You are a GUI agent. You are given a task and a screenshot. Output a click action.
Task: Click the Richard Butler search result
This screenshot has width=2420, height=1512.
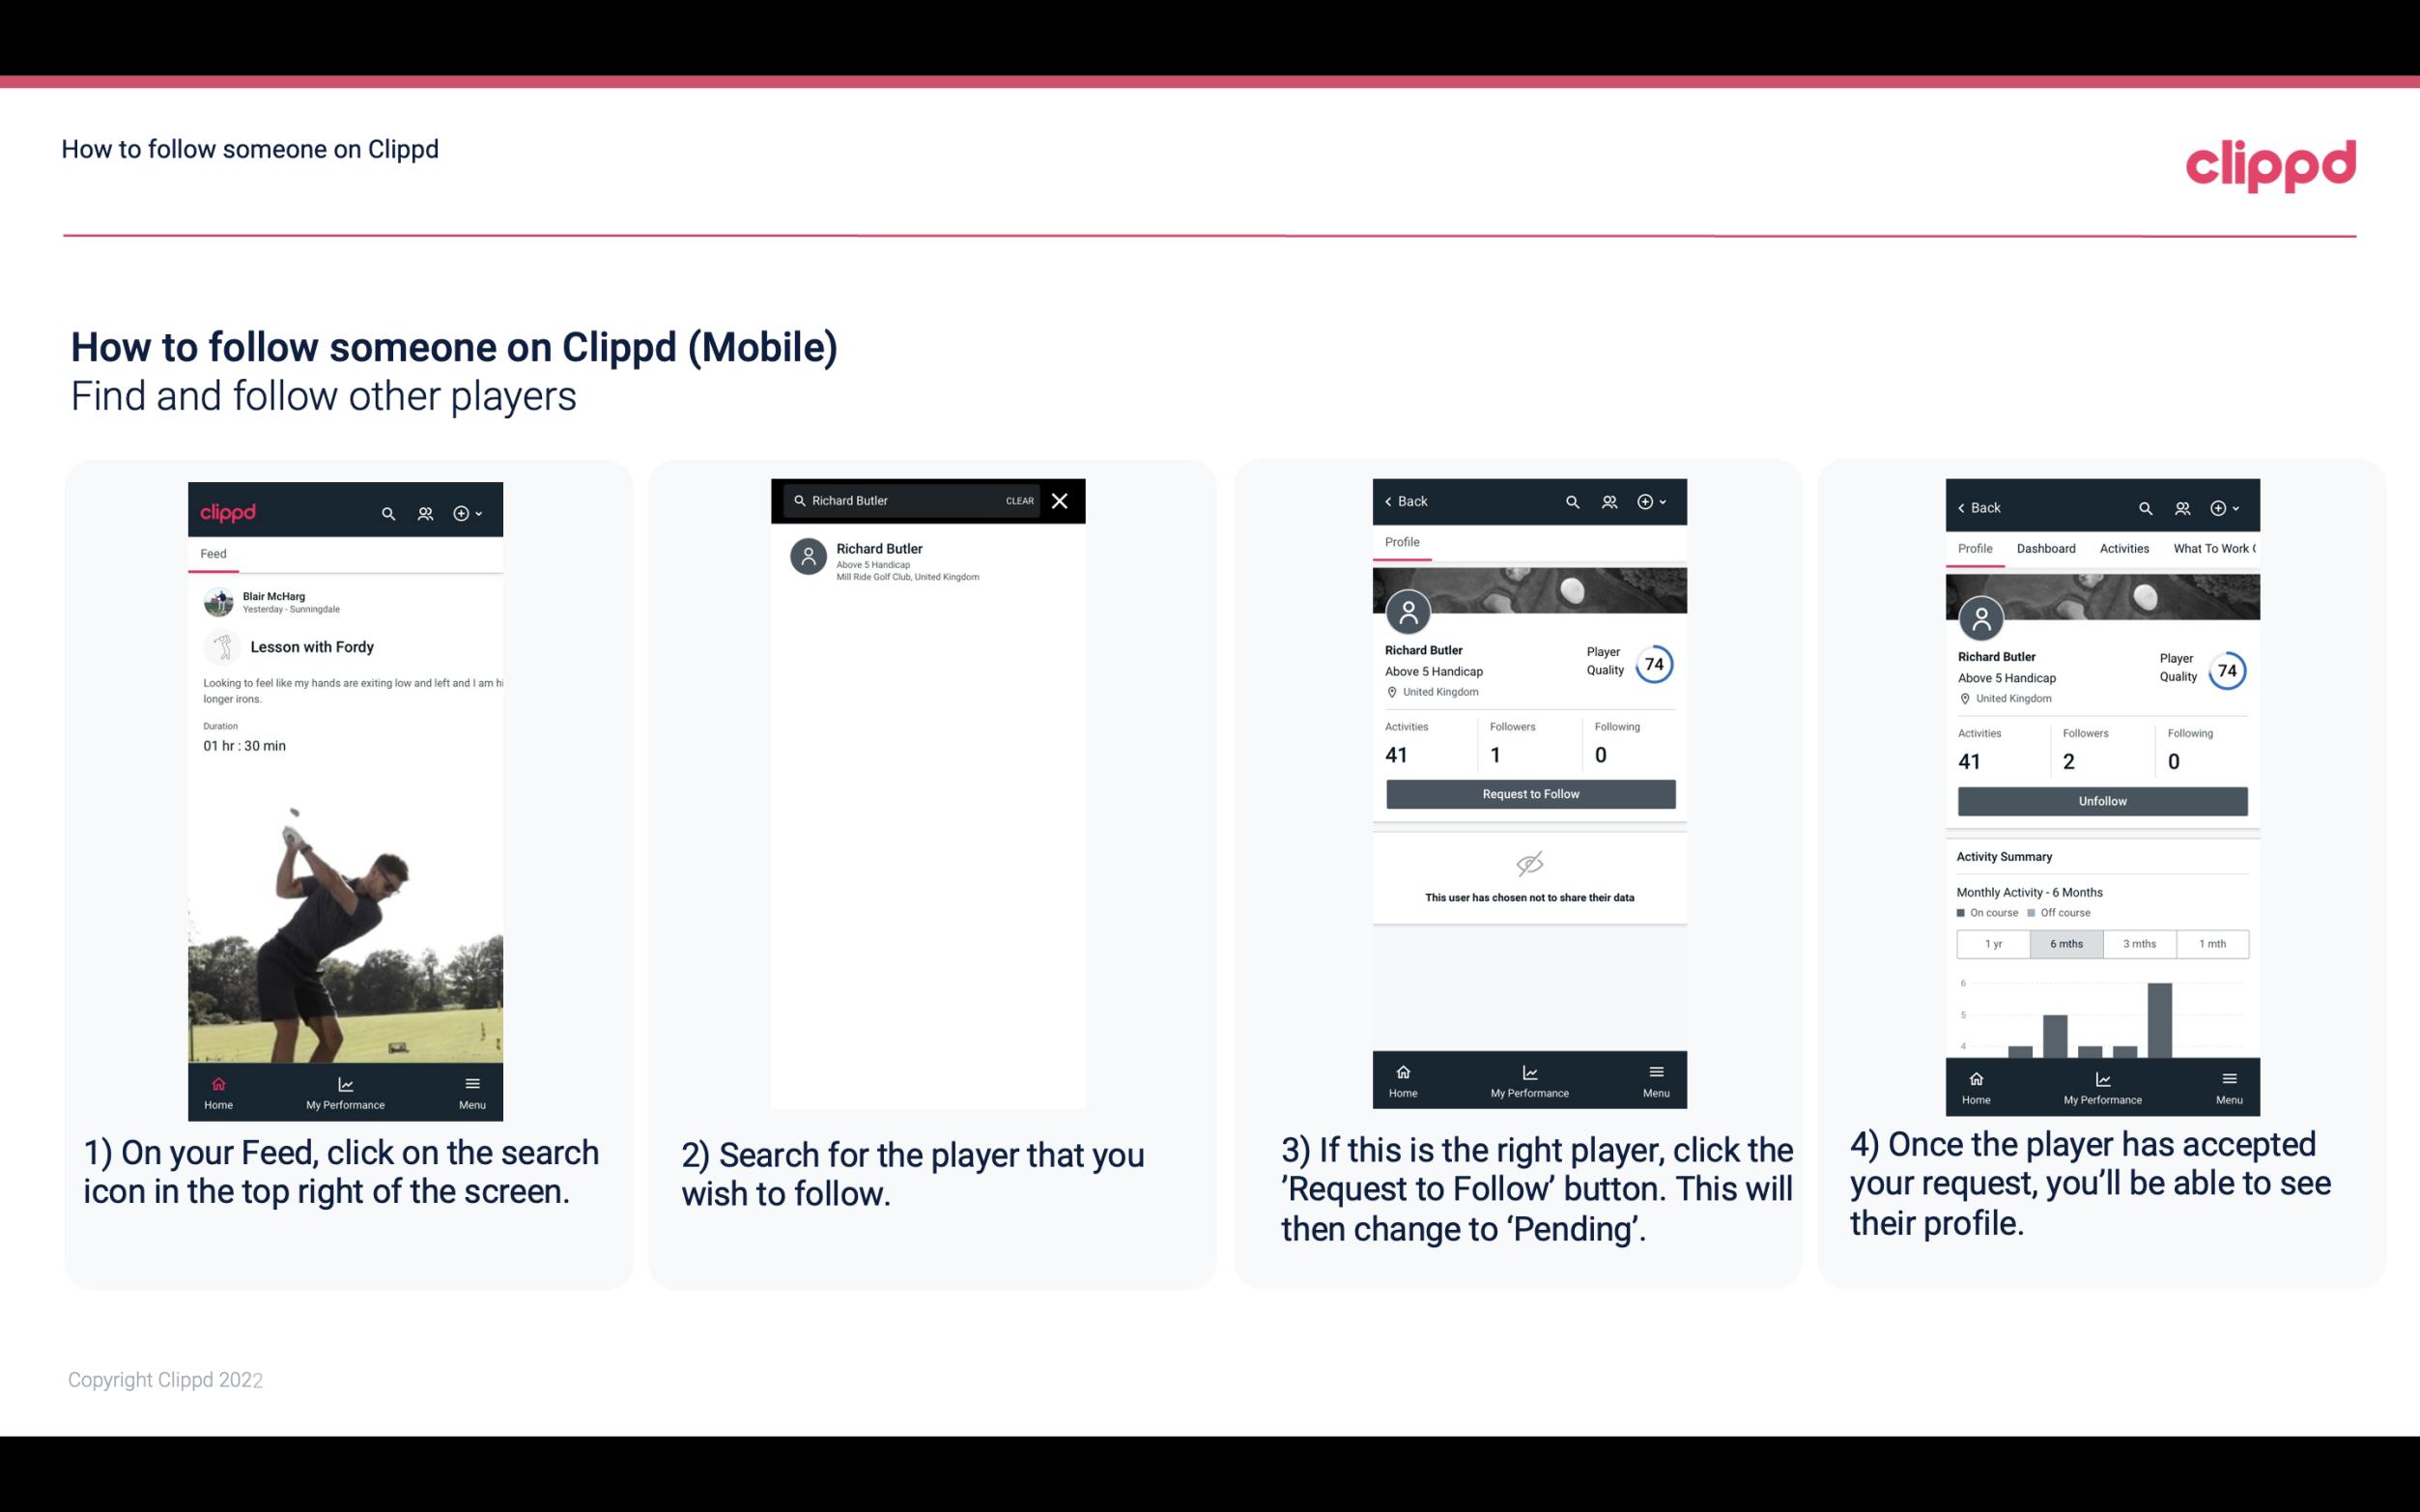pos(931,559)
